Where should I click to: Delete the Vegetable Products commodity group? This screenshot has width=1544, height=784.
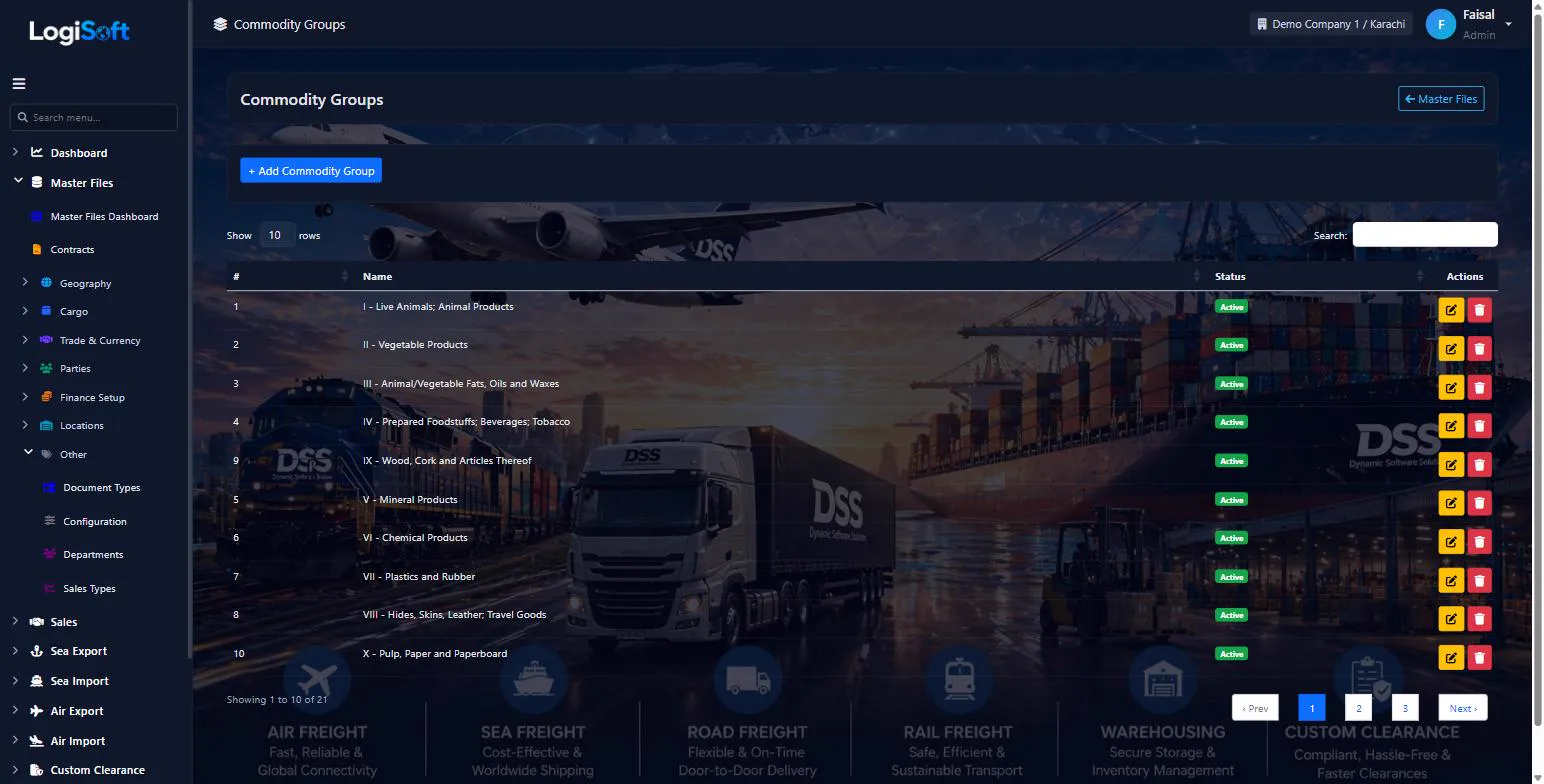[x=1479, y=348]
